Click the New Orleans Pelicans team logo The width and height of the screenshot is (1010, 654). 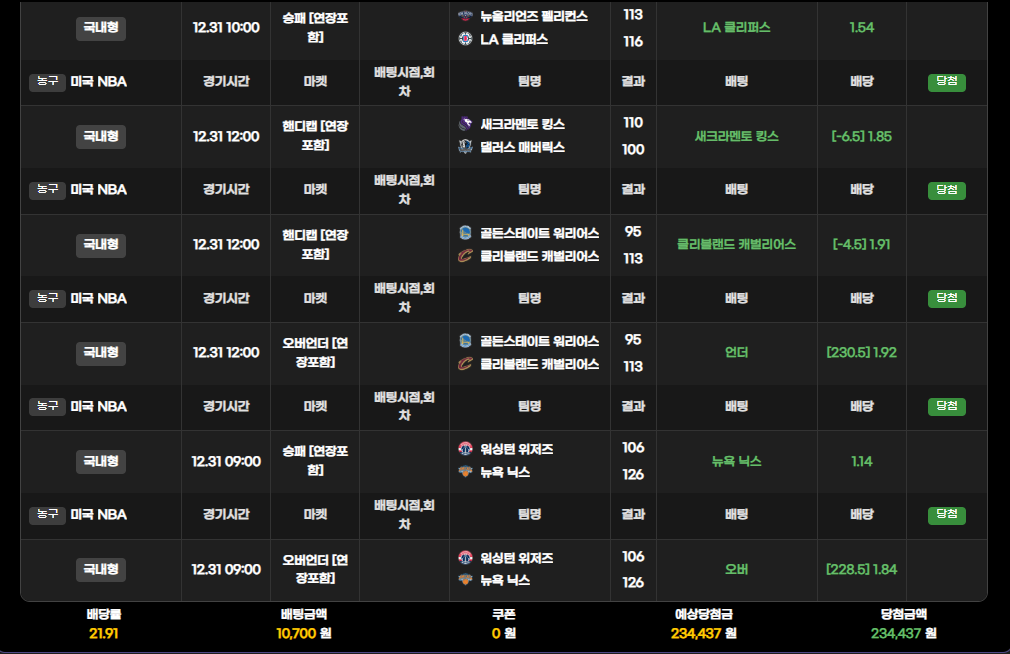coord(465,16)
